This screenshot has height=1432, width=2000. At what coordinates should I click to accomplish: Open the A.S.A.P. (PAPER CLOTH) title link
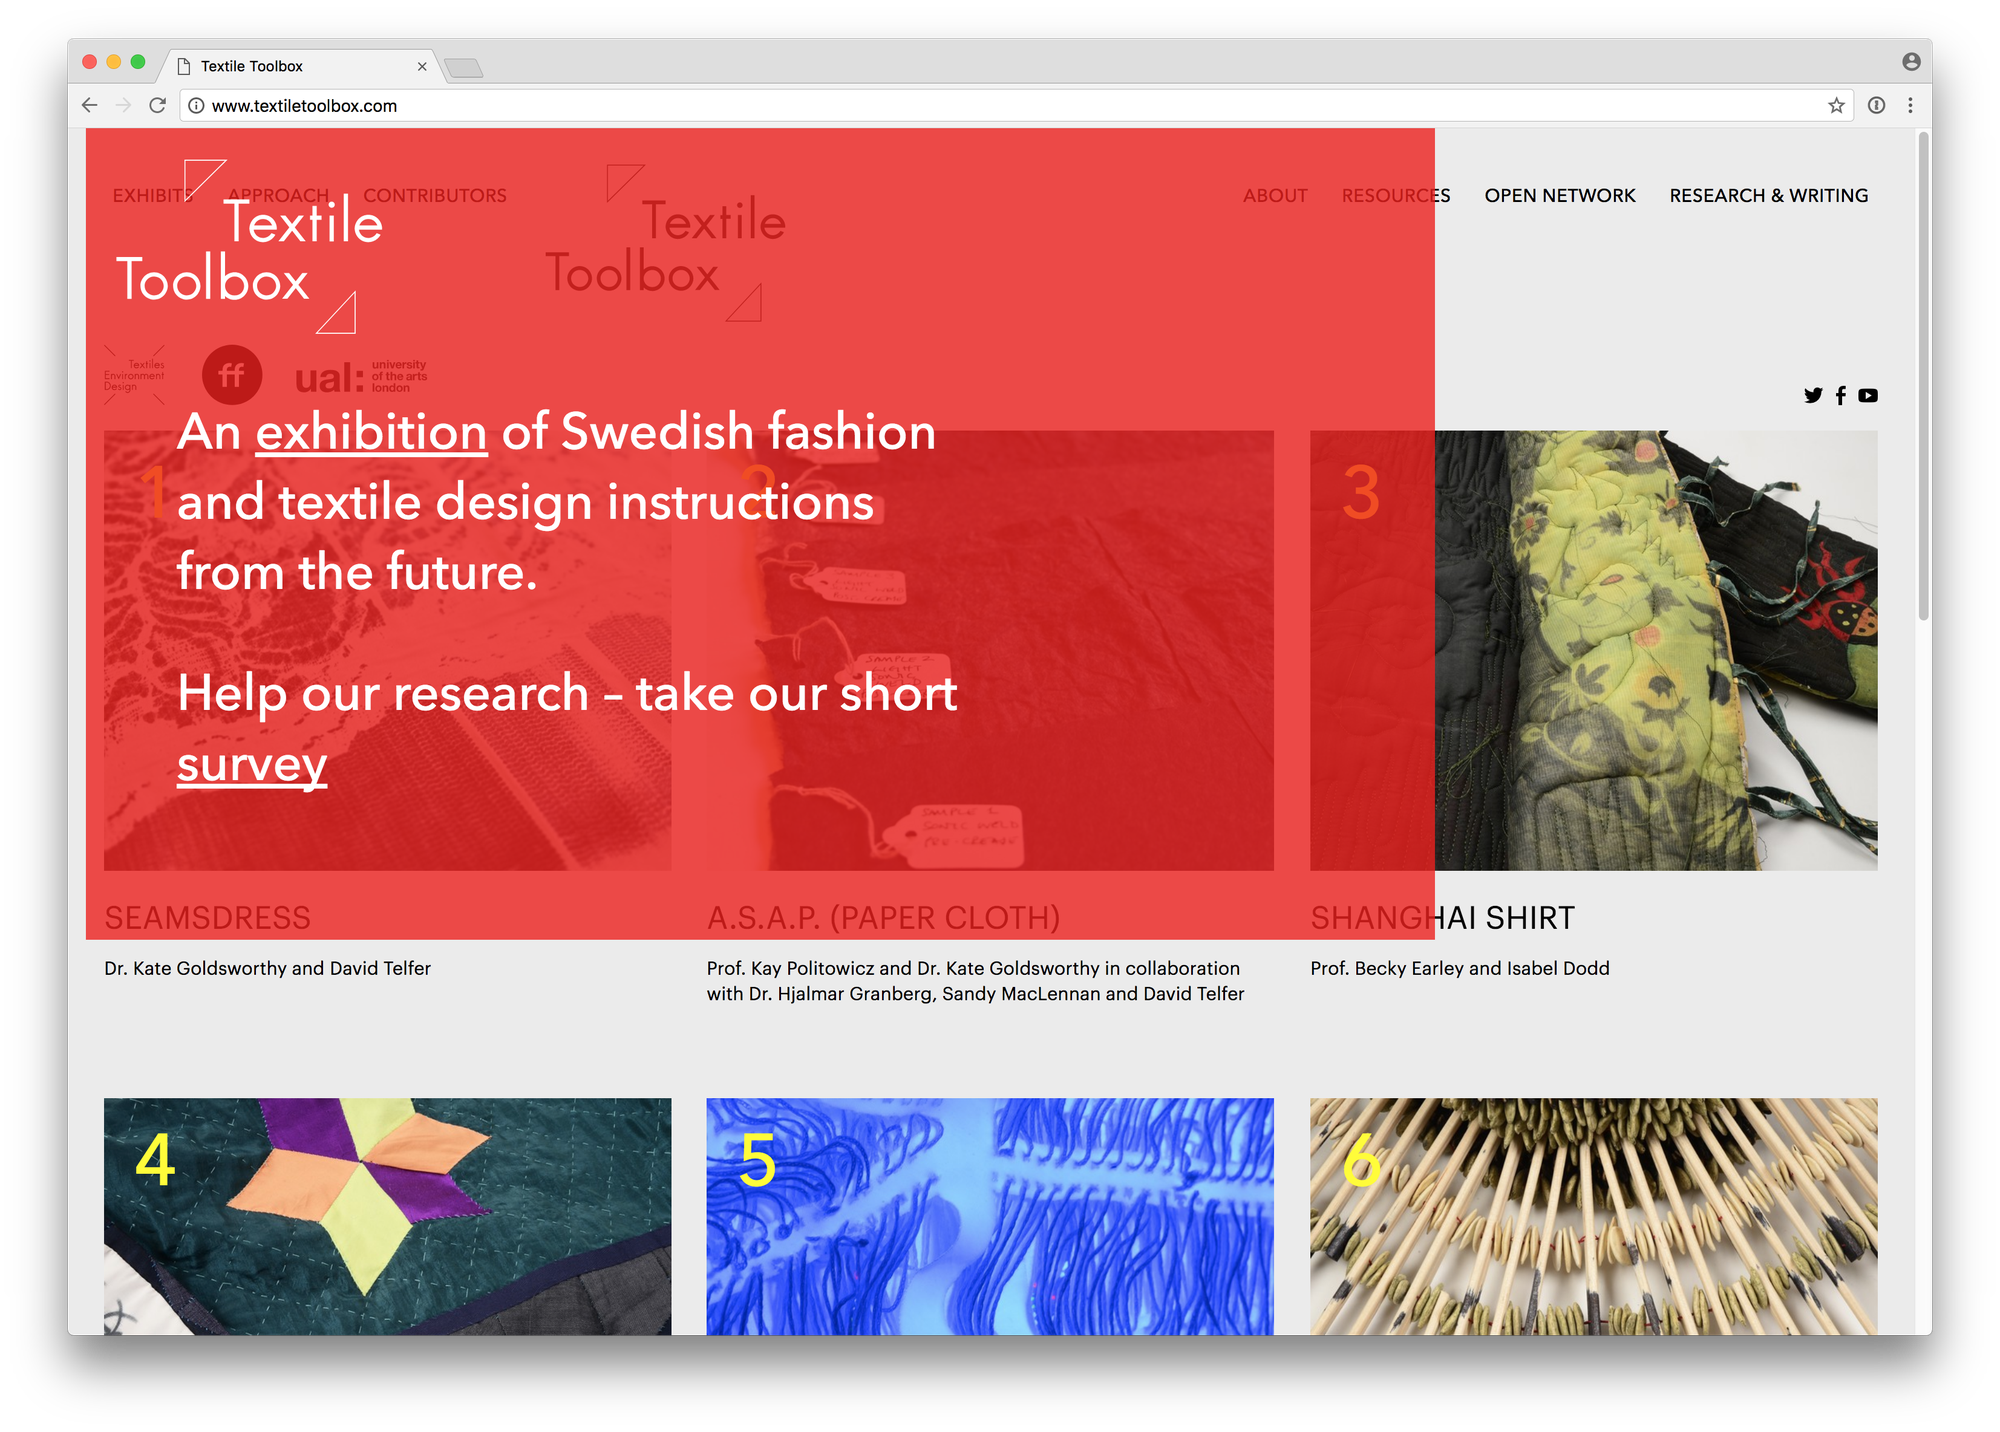883,917
